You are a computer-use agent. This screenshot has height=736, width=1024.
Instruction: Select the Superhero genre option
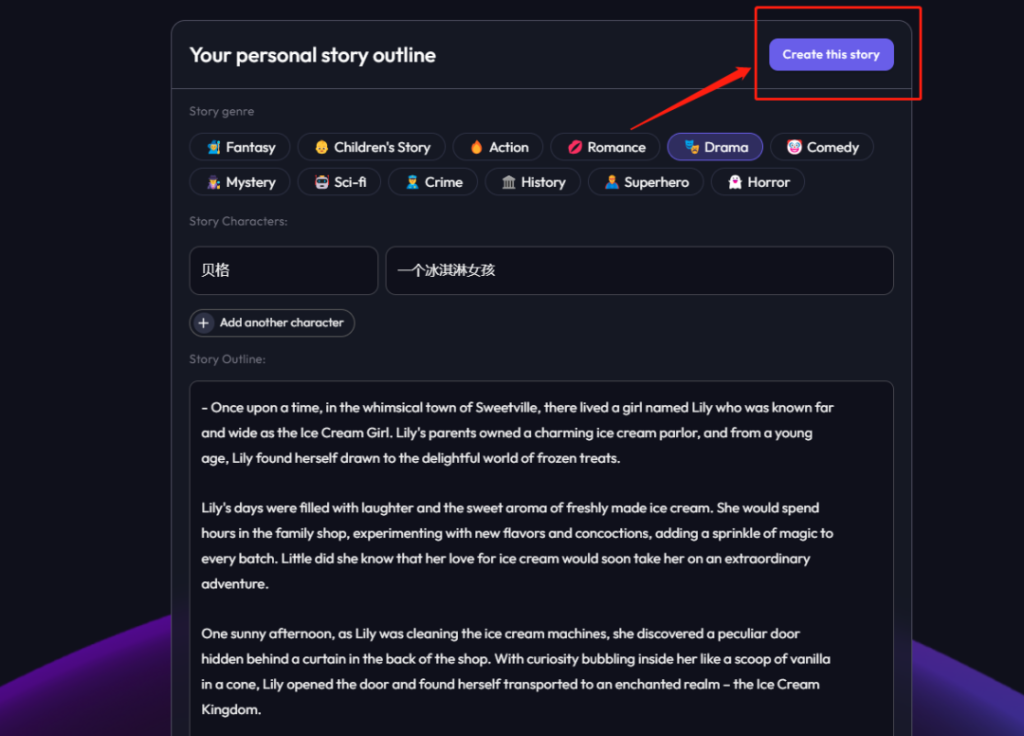click(x=646, y=182)
